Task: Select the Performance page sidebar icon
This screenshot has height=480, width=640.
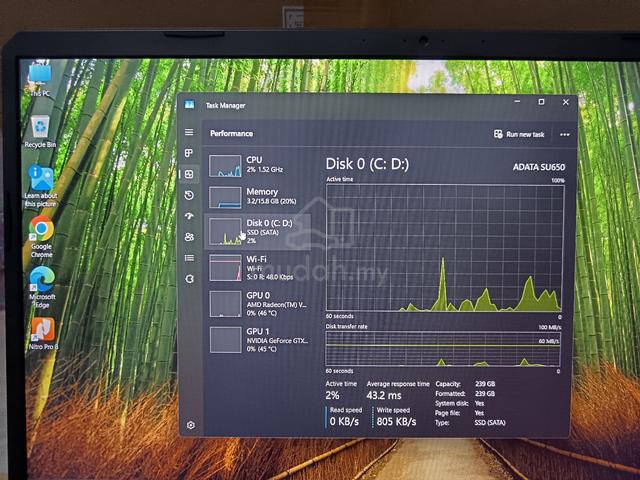Action: tap(189, 174)
